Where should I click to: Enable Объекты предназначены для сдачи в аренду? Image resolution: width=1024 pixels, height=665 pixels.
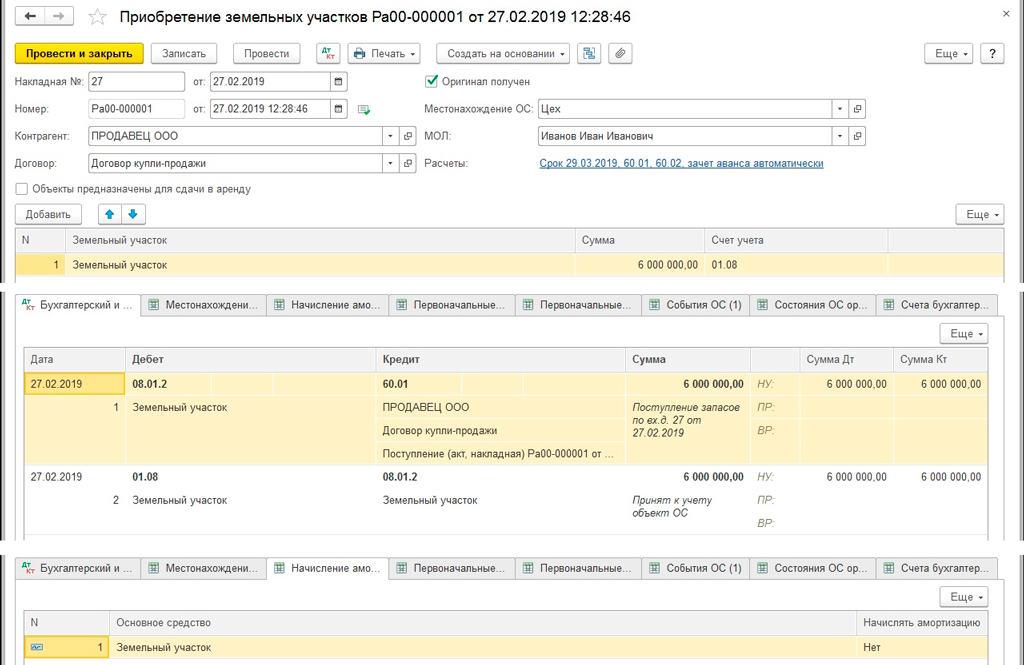(22, 189)
